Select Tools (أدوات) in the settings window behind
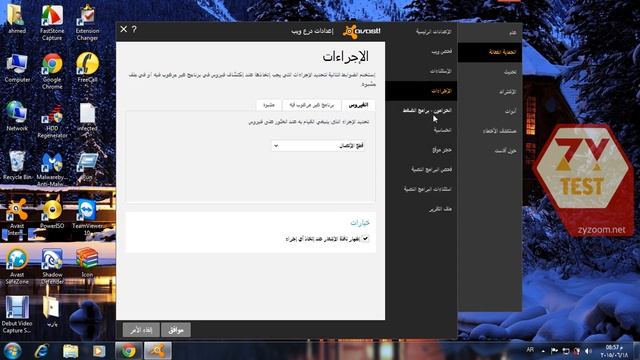The width and height of the screenshot is (640, 360). pos(490,111)
